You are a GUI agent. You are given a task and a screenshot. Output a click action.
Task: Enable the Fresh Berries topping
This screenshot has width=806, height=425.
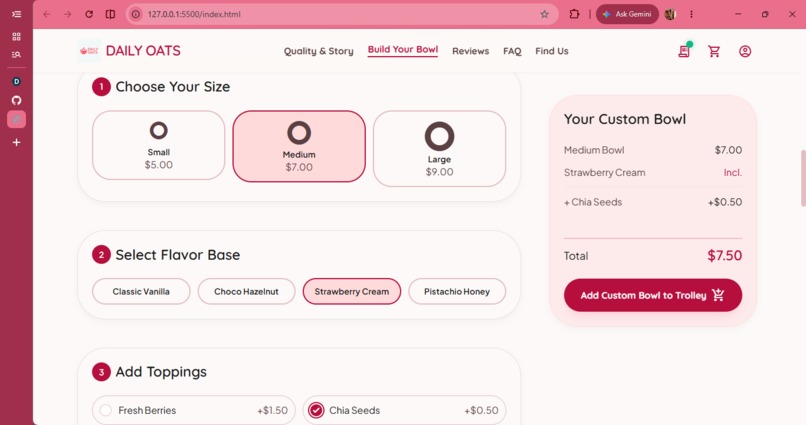[194, 410]
